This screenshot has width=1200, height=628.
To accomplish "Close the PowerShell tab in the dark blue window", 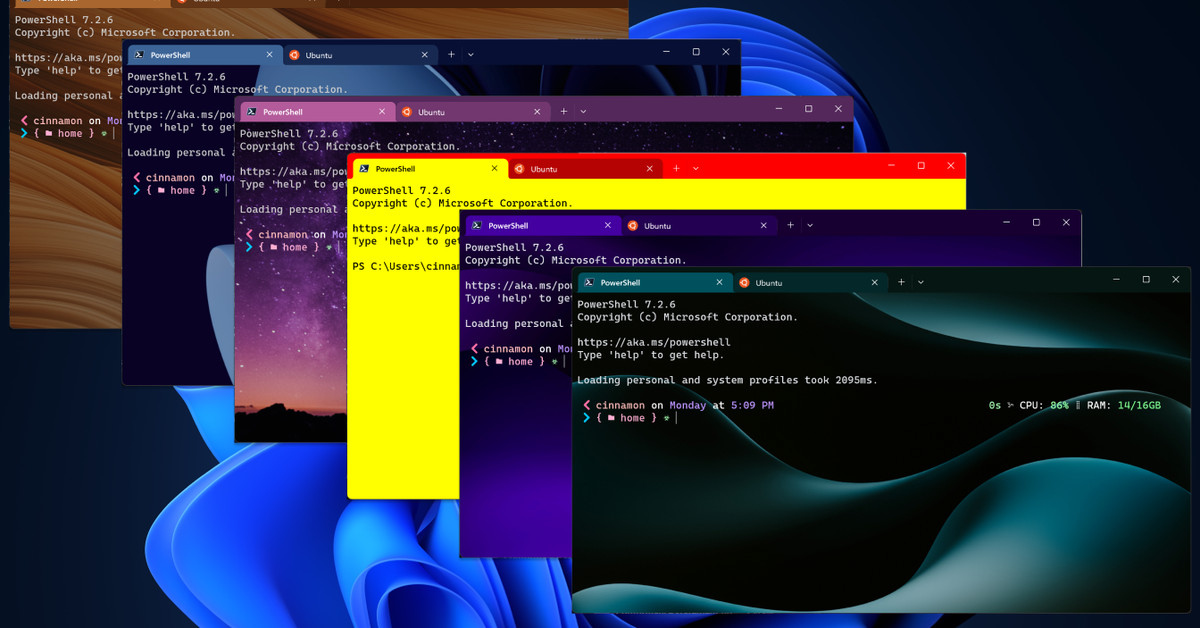I will pyautogui.click(x=269, y=54).
